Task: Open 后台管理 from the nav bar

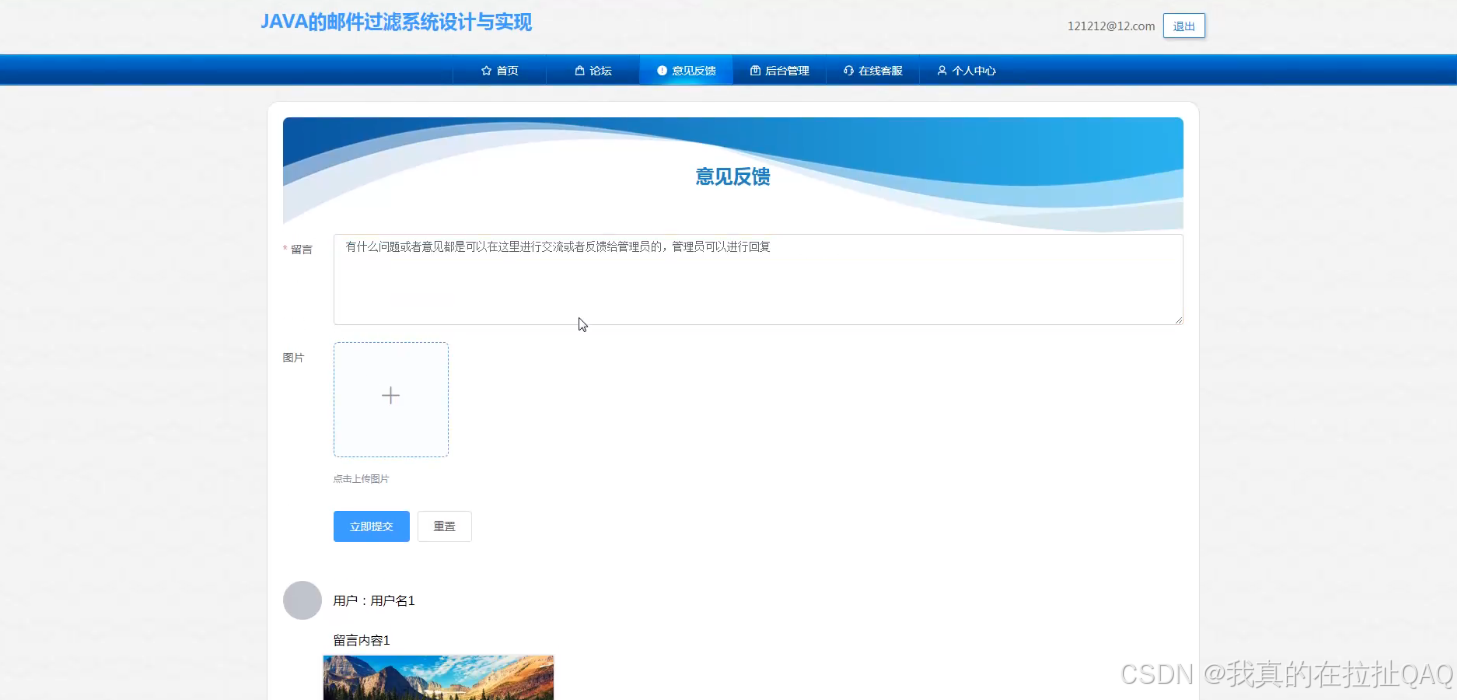Action: pos(779,71)
